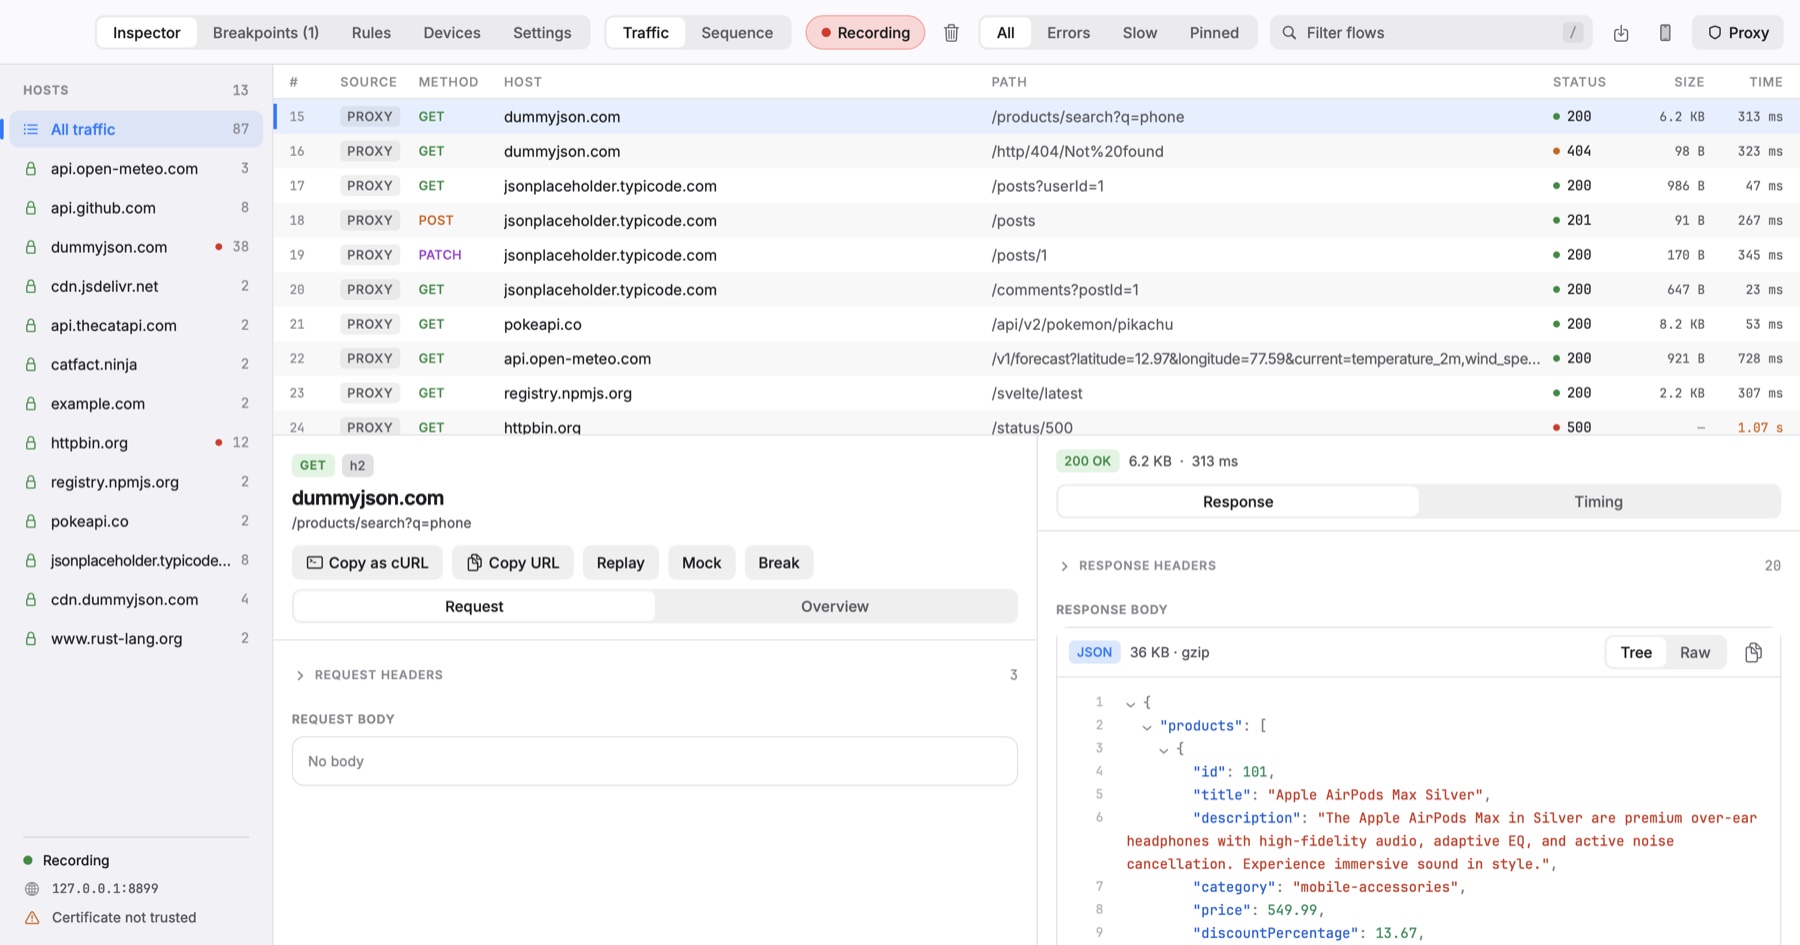1800x945 pixels.
Task: Open the Breakpoints (1) tab
Action: pyautogui.click(x=266, y=33)
